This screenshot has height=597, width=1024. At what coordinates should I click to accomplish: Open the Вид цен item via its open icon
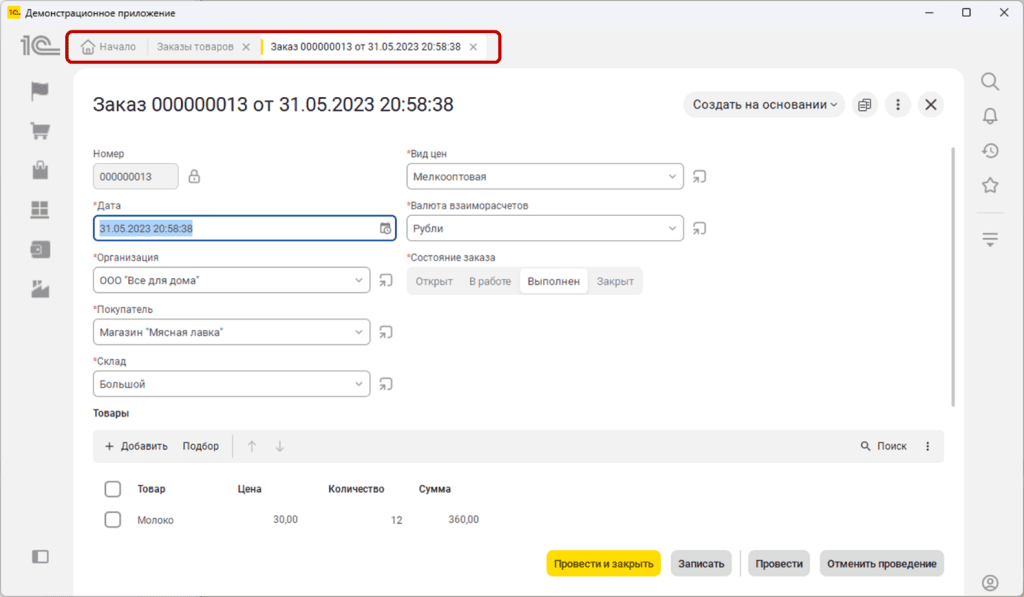coord(699,177)
